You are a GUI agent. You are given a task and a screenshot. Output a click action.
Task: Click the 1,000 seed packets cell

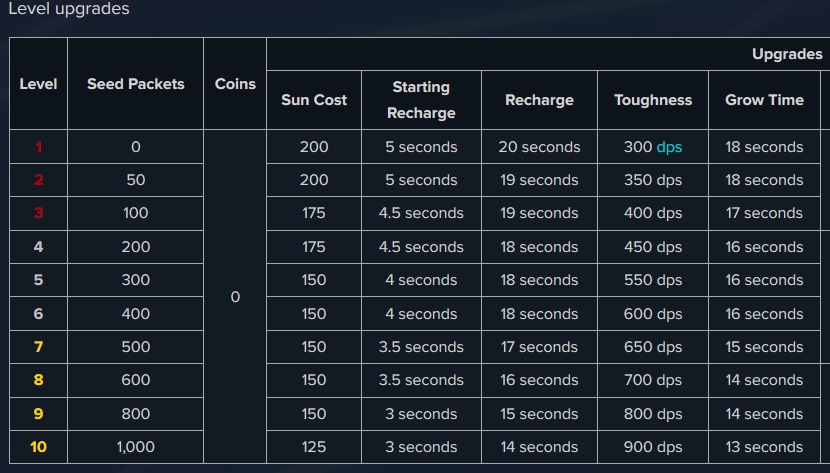(x=135, y=447)
